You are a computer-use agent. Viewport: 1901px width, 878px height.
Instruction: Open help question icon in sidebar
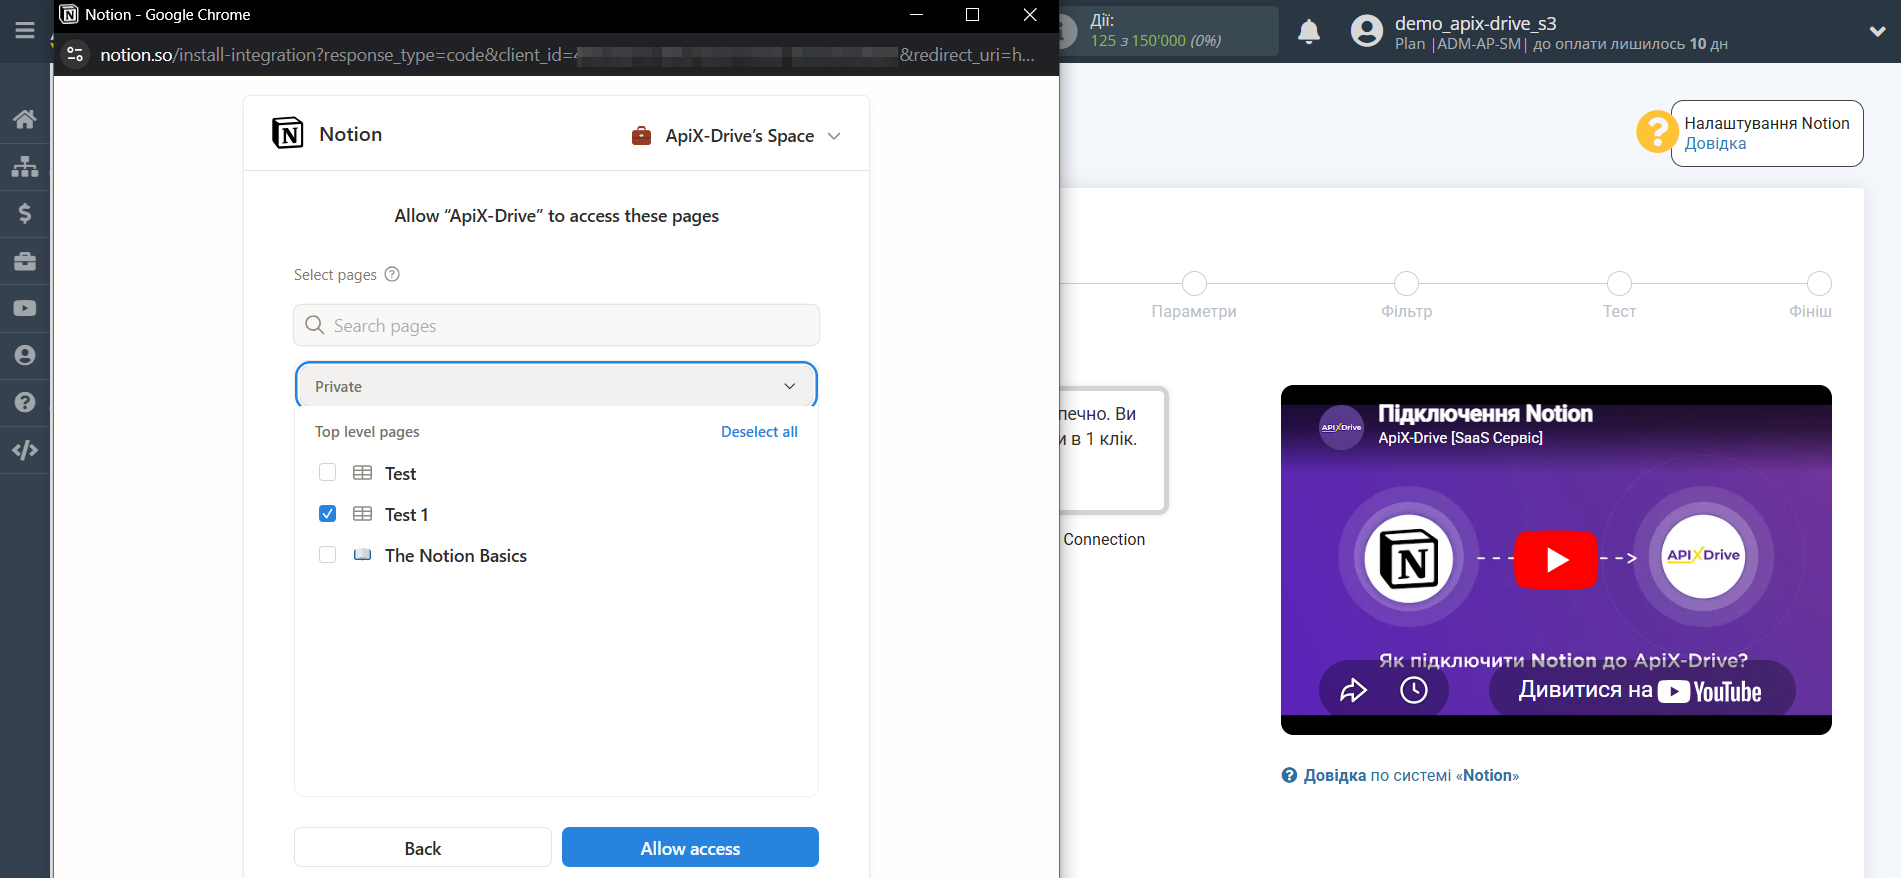pos(25,402)
